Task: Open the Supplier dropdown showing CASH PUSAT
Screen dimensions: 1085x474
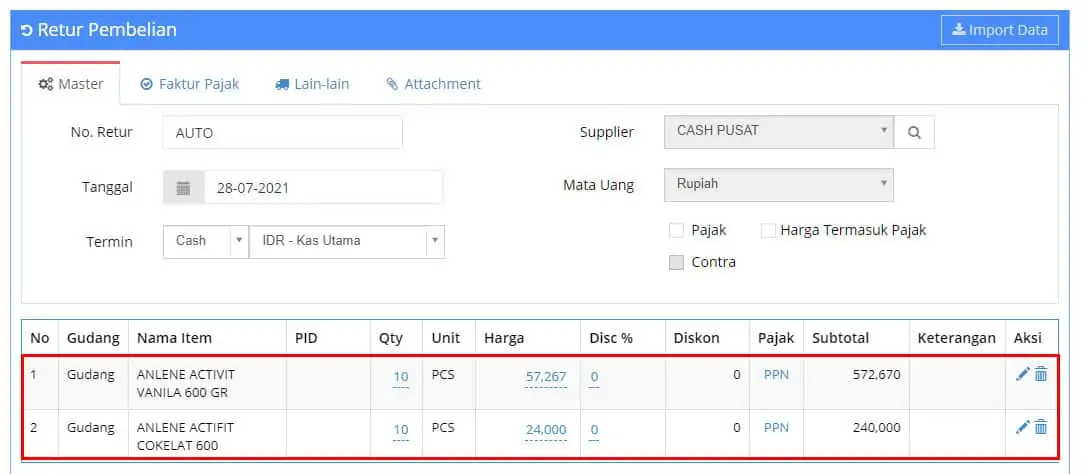Action: 778,131
